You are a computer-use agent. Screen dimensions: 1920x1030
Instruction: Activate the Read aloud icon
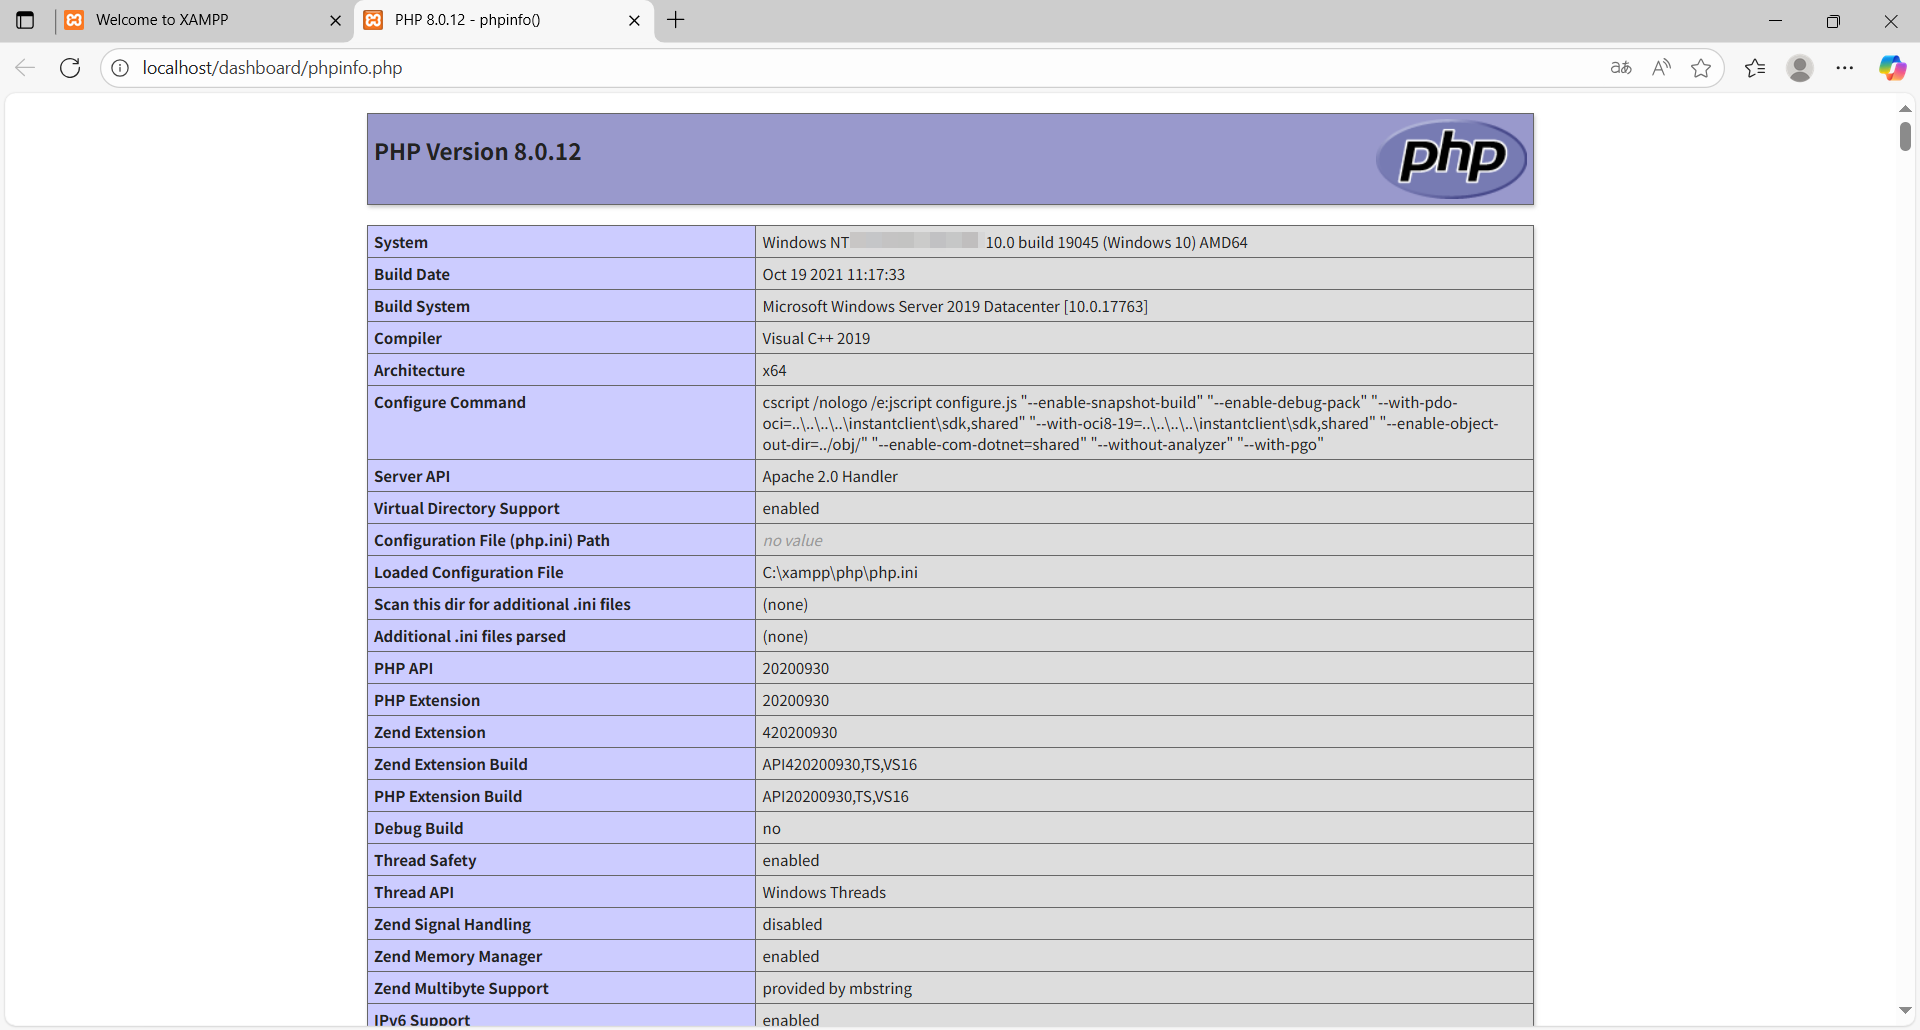coord(1661,68)
